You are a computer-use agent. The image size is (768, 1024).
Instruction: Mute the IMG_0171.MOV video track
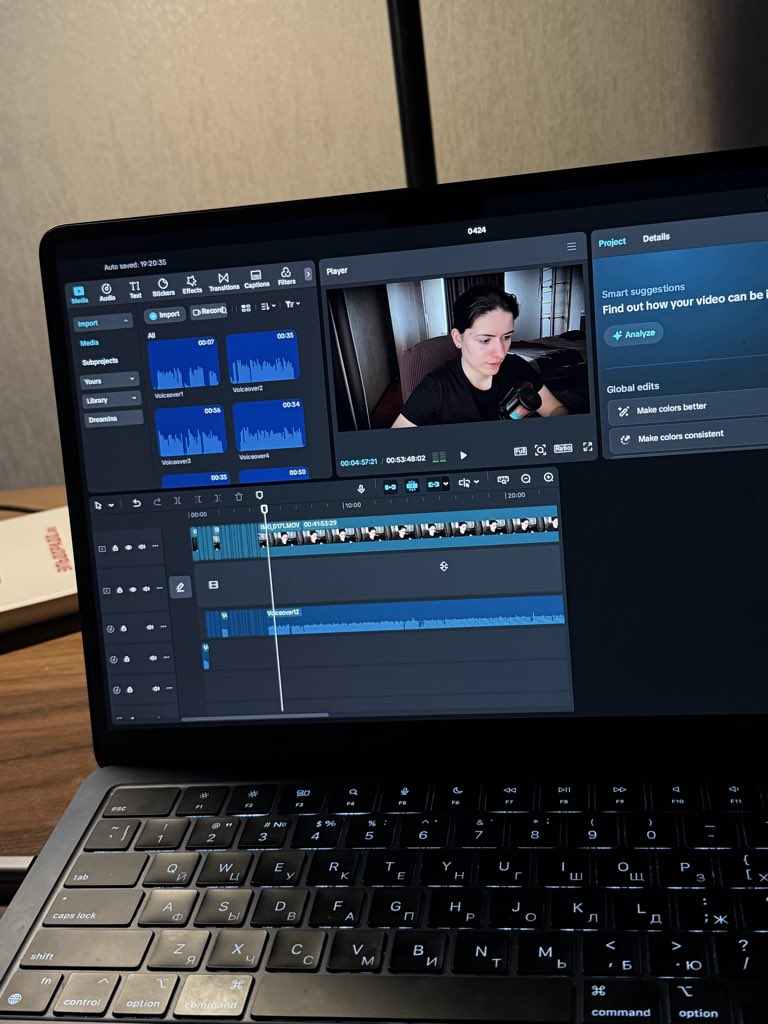pyautogui.click(x=142, y=547)
